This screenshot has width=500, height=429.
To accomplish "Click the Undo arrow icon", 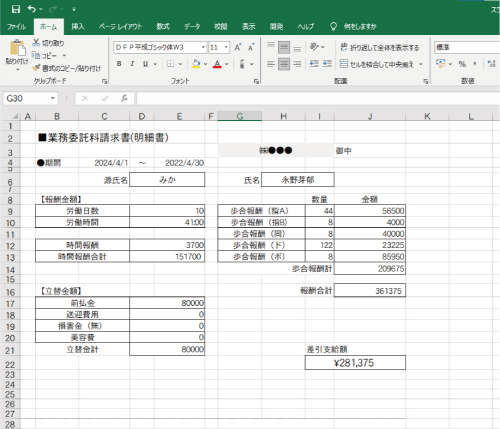I will click(32, 9).
